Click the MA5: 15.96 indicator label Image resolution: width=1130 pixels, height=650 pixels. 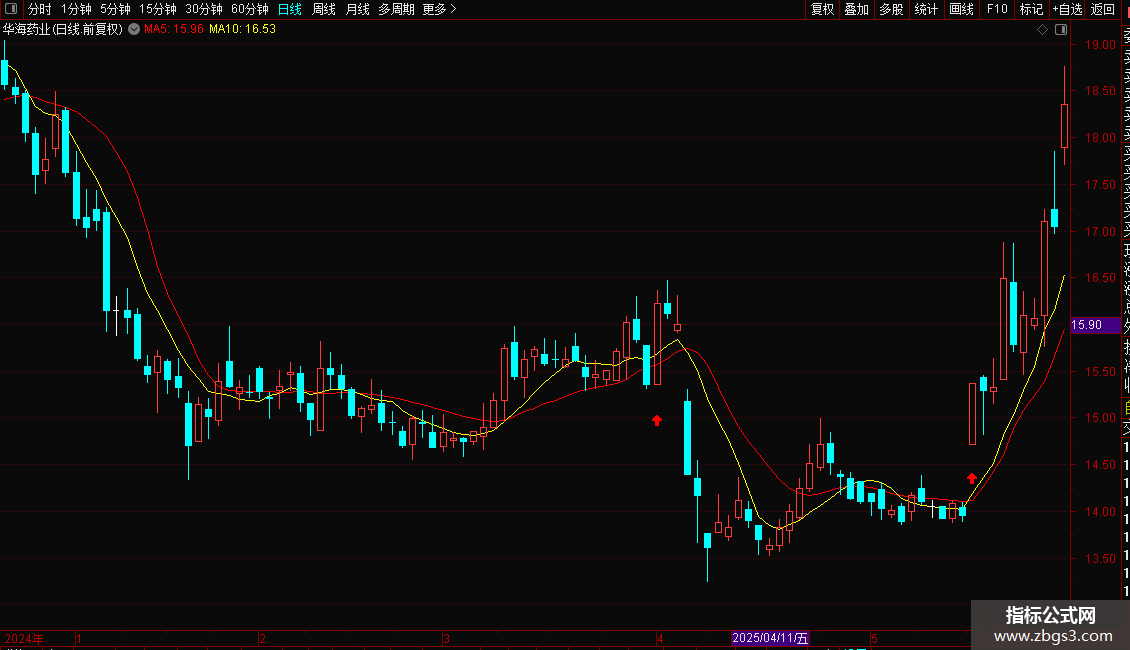pos(174,29)
